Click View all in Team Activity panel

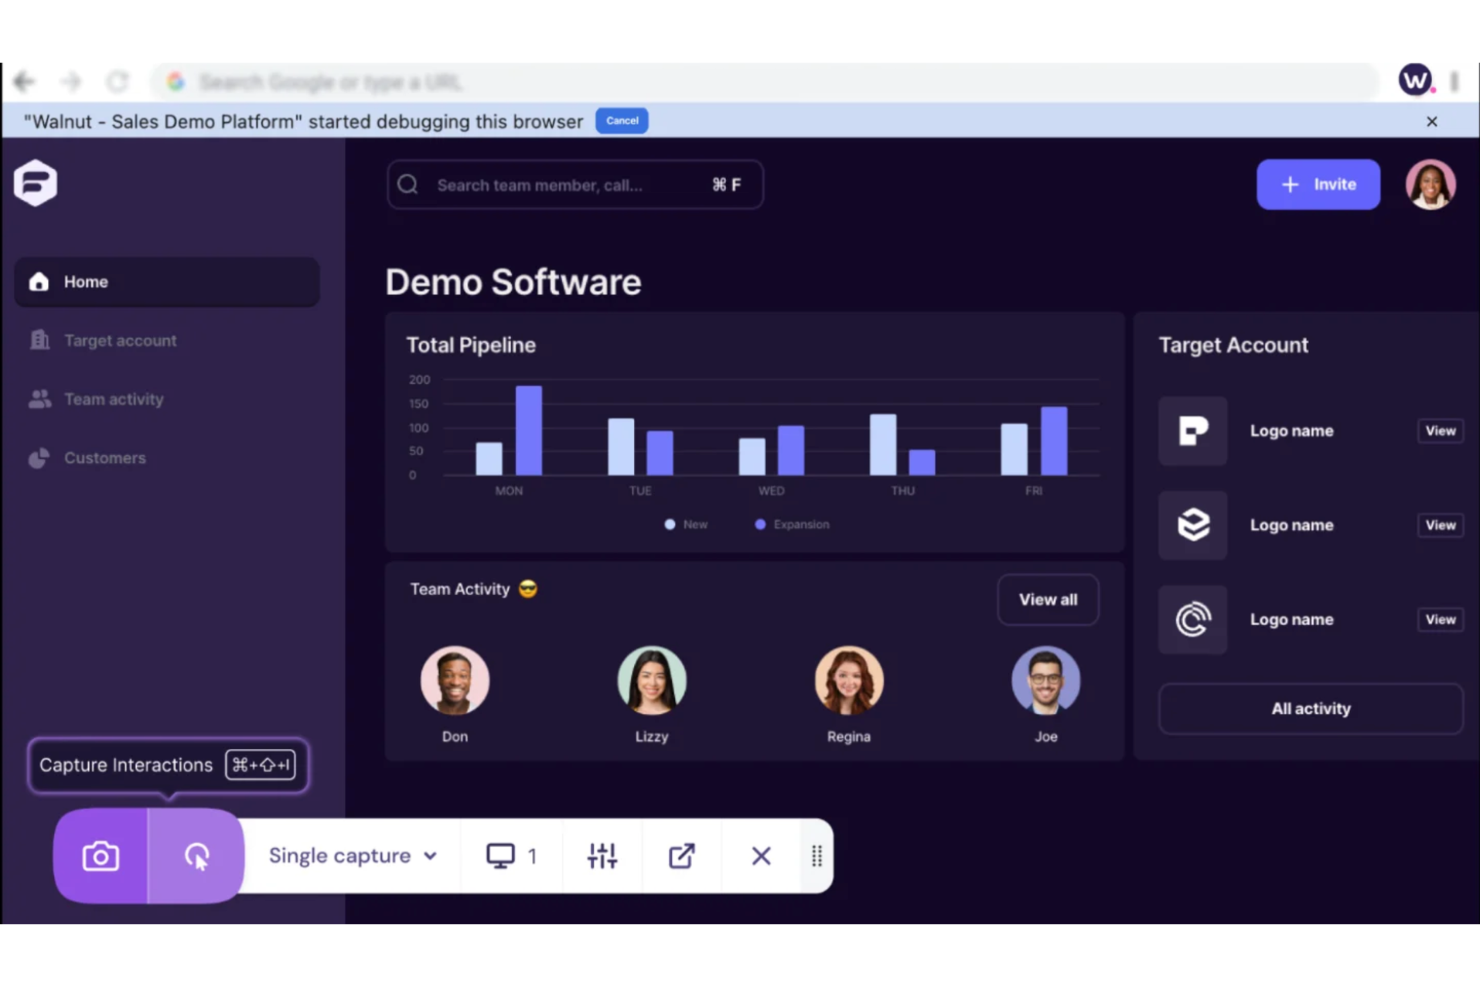[1047, 599]
